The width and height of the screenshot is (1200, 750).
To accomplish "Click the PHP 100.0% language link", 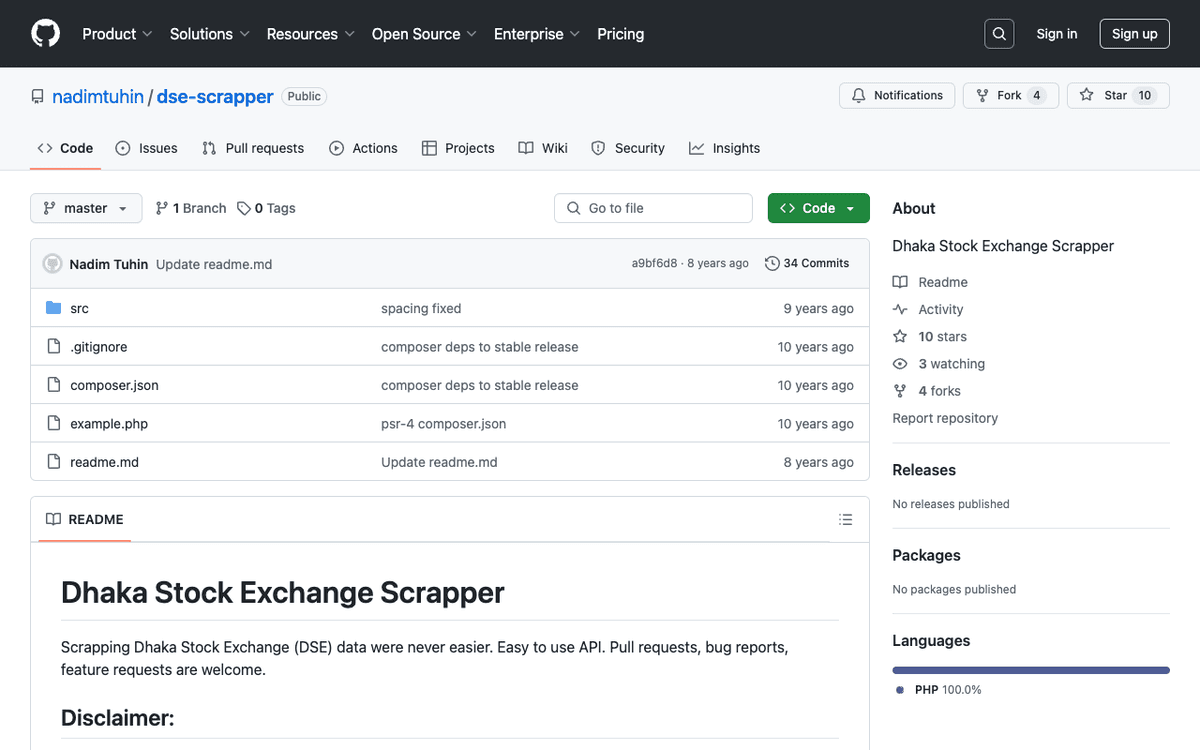I will (x=938, y=690).
